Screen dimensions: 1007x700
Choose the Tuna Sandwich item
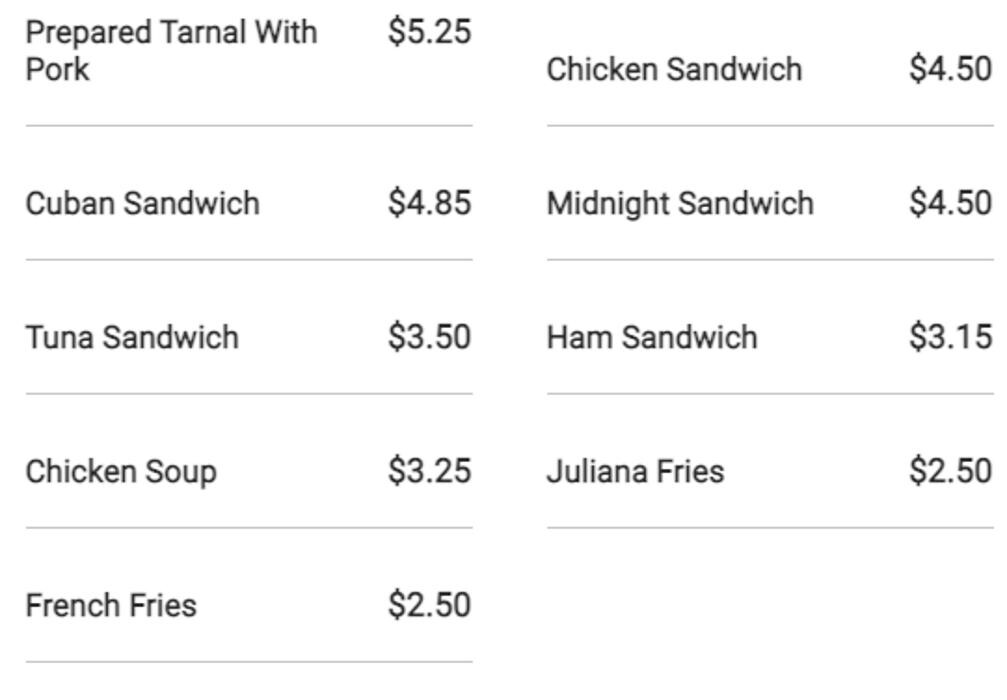point(132,338)
